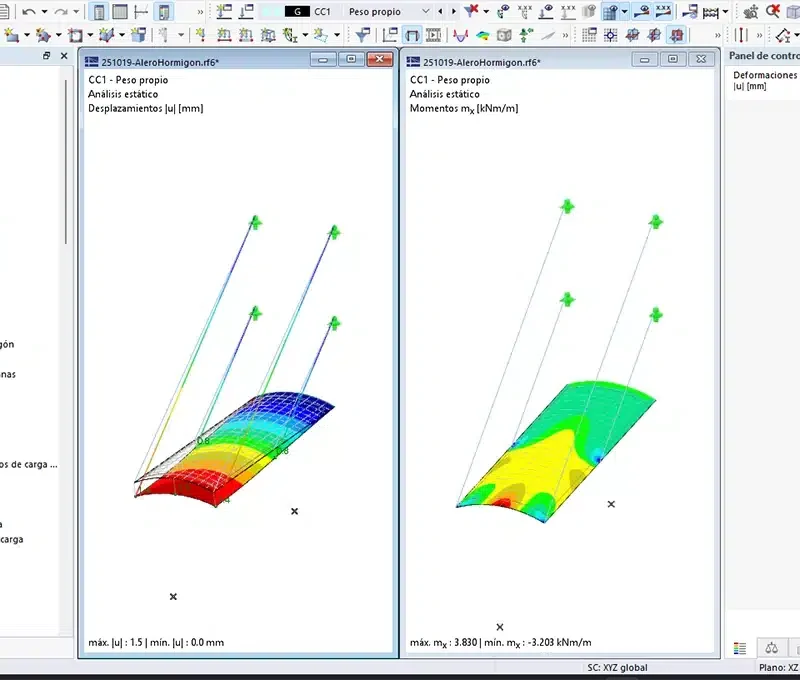Click the red vertical bars icon
This screenshot has height=680, width=800.
tap(741, 35)
